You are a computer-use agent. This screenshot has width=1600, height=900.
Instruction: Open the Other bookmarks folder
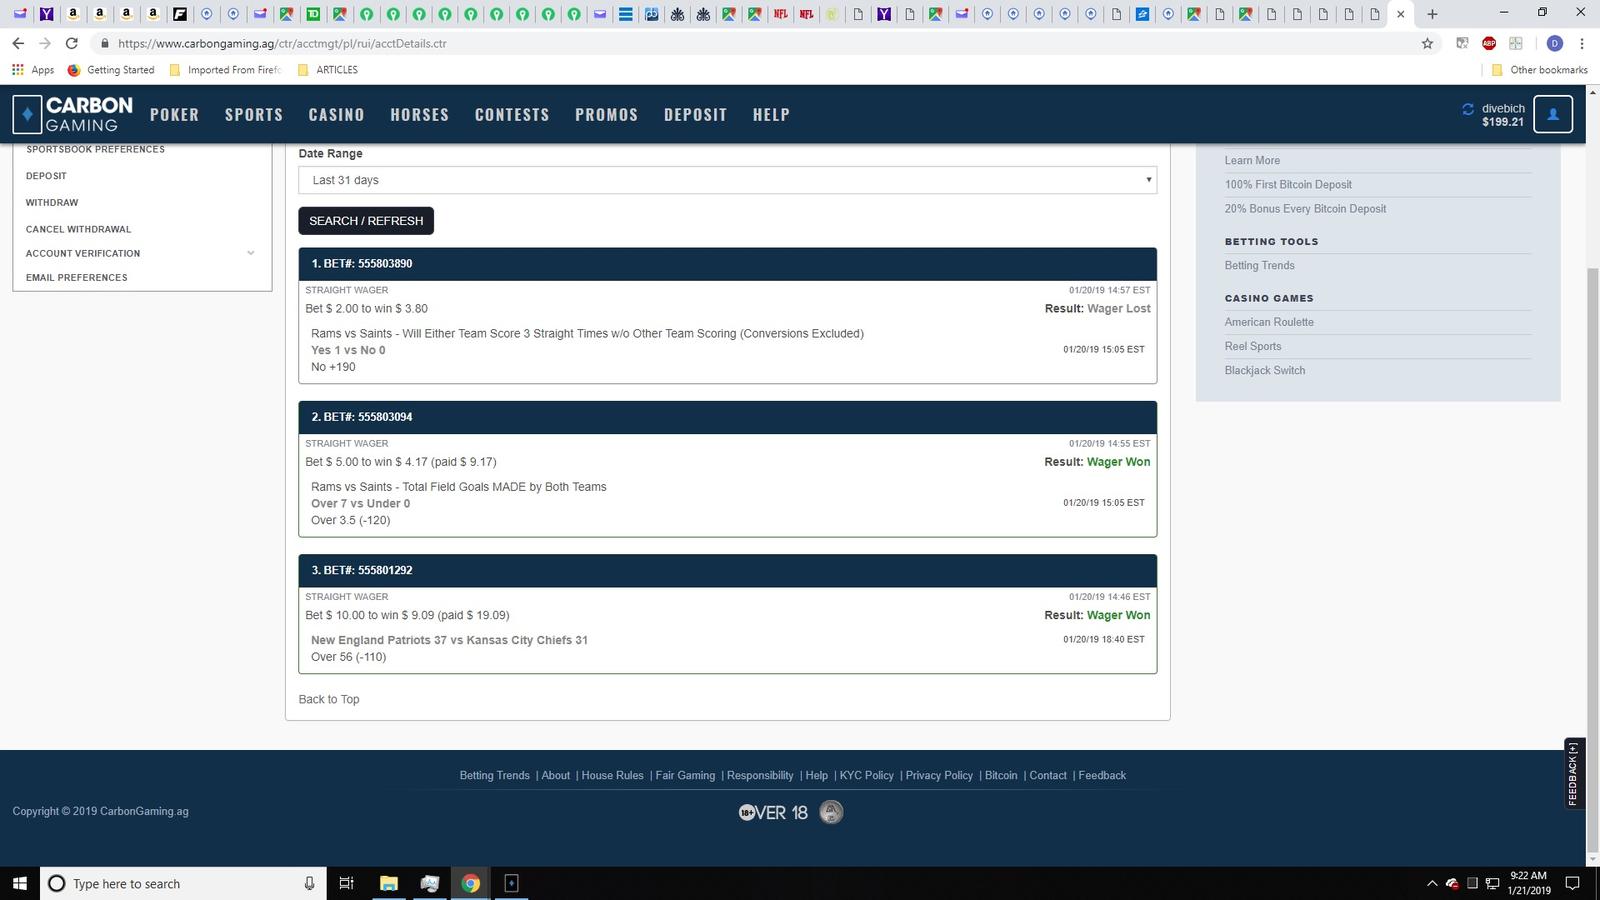pyautogui.click(x=1539, y=70)
